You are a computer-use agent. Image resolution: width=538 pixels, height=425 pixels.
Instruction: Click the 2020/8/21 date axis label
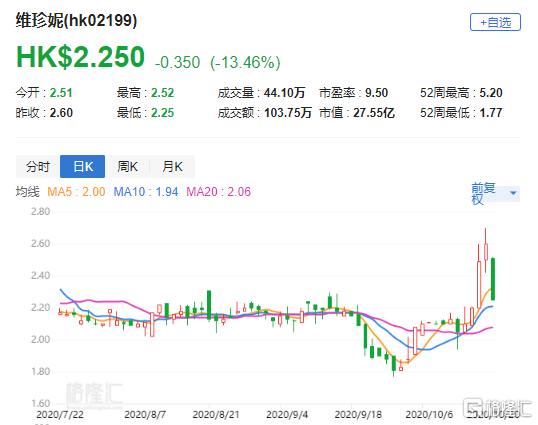216,415
